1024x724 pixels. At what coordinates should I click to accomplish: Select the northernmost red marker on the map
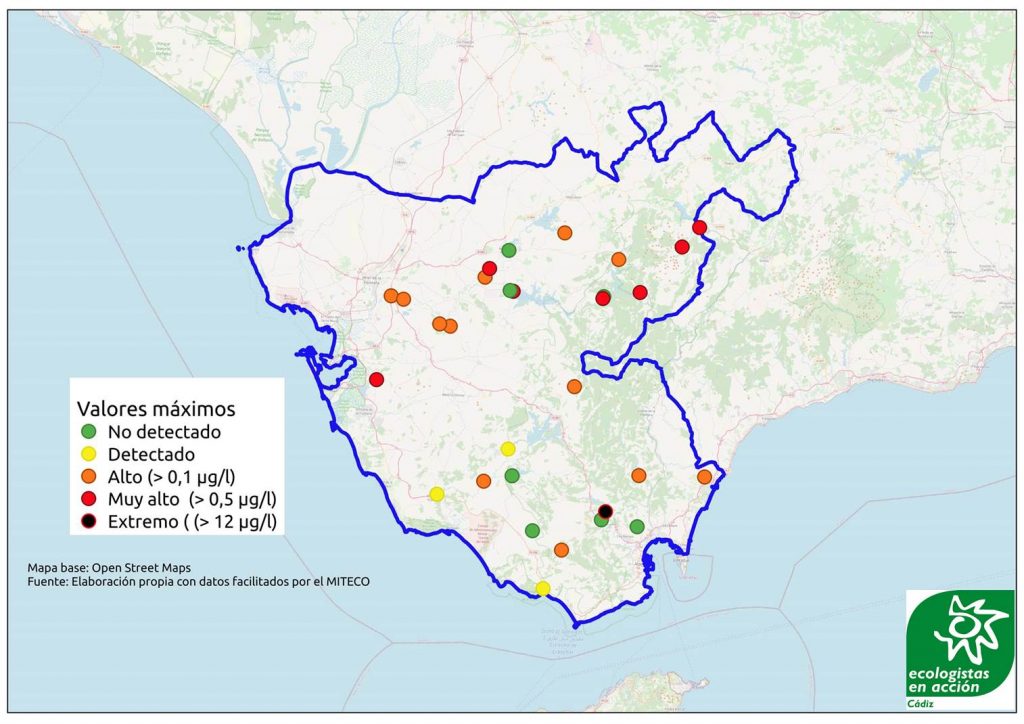[x=699, y=227]
